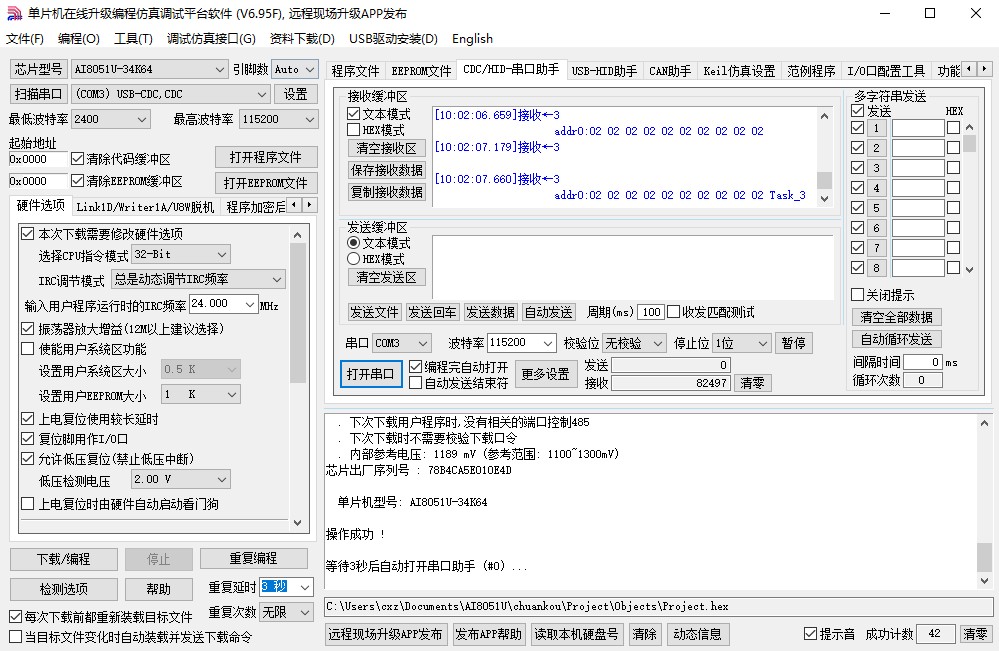Select HEX模式 radio in send buffer
The height and width of the screenshot is (651, 999).
pyautogui.click(x=354, y=259)
